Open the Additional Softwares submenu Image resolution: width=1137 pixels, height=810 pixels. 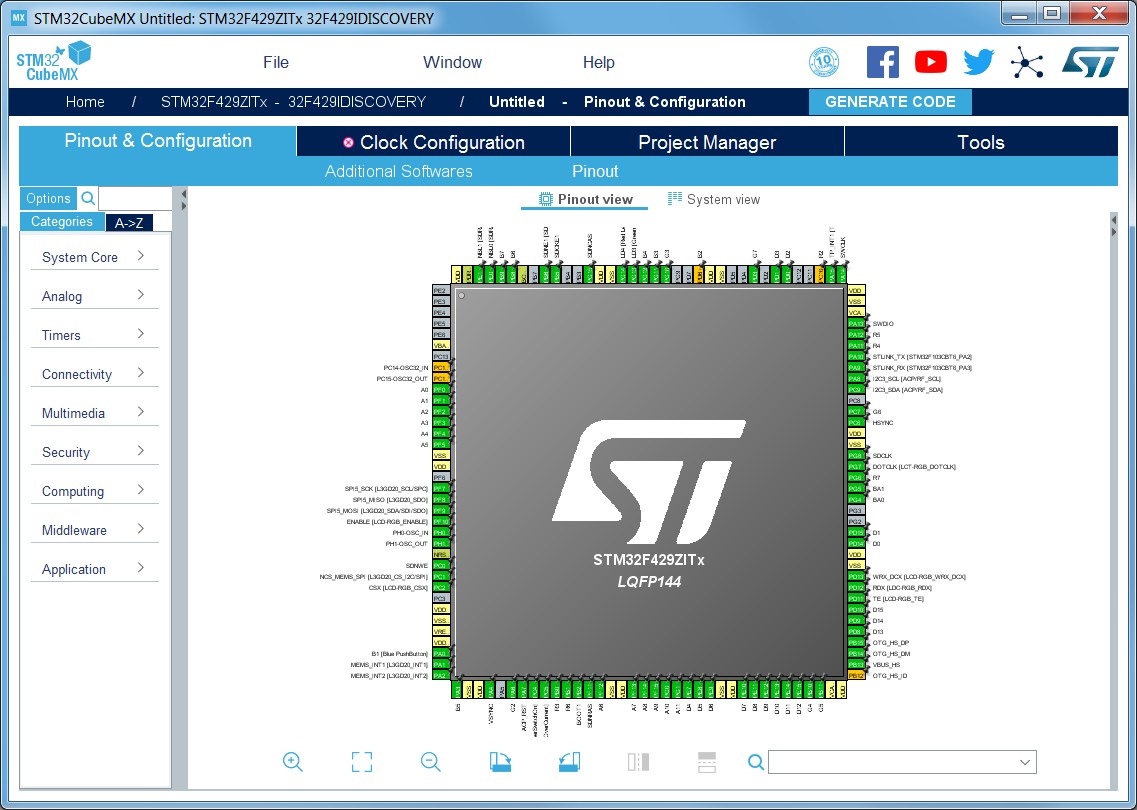tap(399, 171)
